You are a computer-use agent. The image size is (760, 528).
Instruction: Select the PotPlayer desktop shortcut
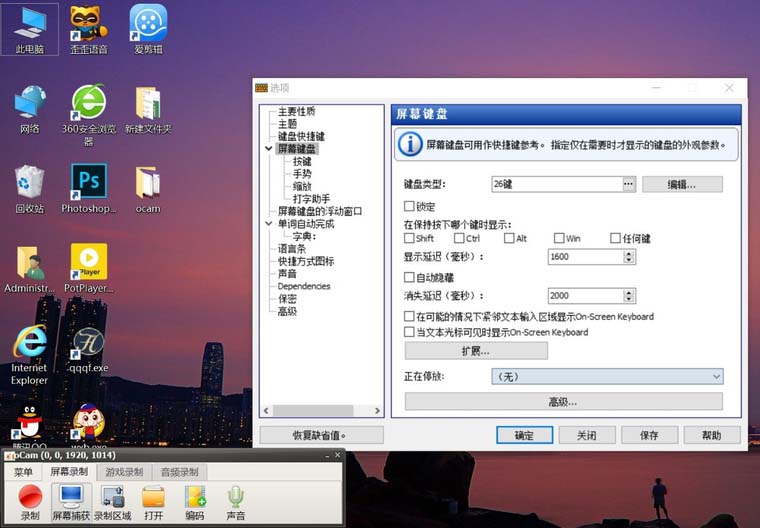point(89,269)
